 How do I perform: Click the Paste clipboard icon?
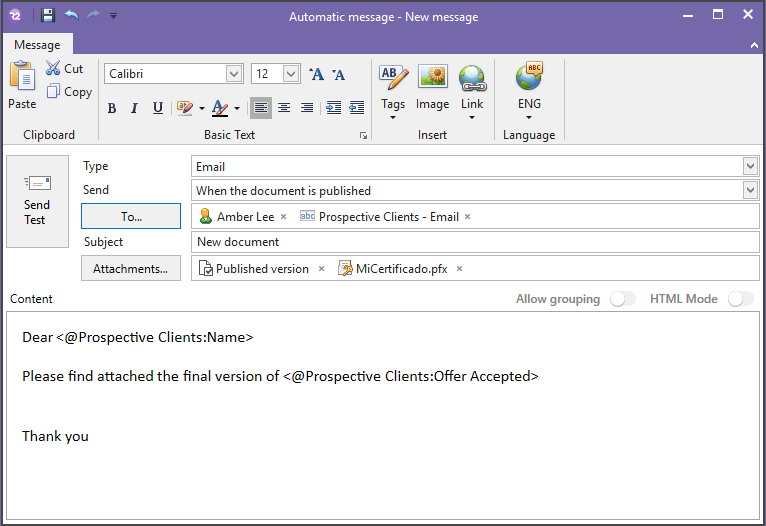[x=22, y=75]
